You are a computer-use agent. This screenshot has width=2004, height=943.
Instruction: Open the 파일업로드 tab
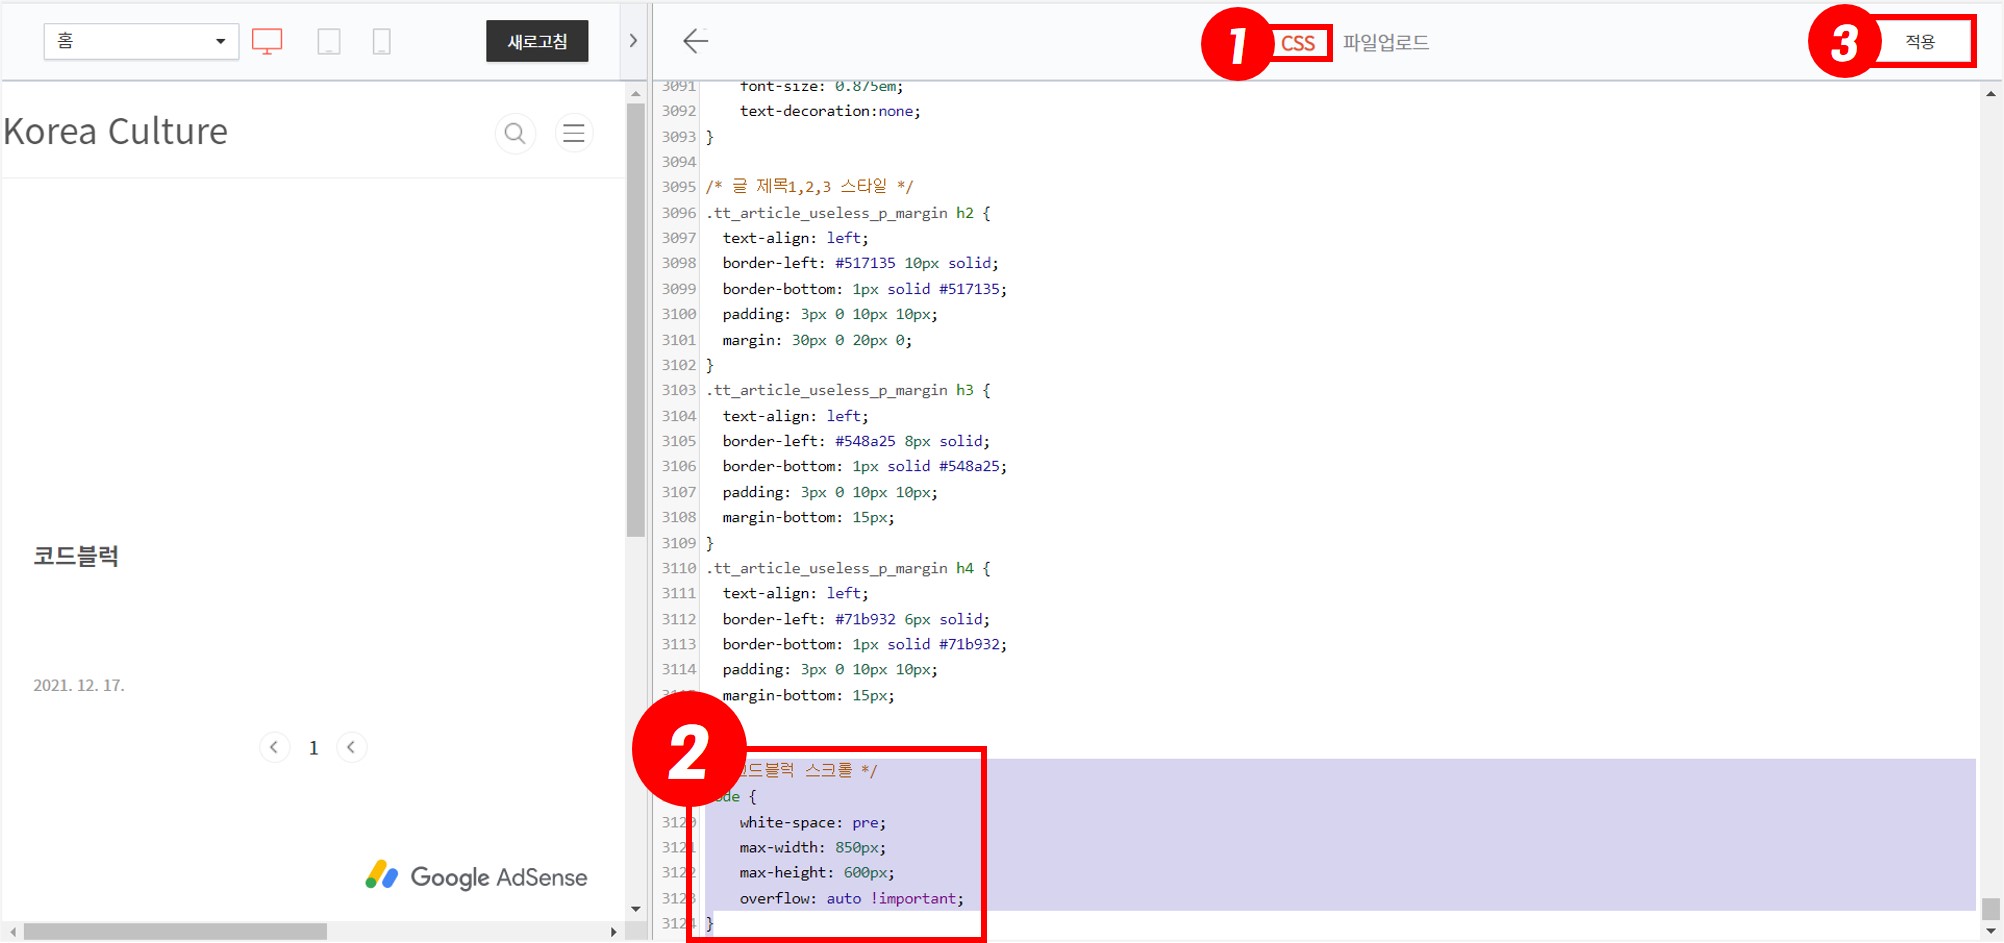pos(1386,42)
